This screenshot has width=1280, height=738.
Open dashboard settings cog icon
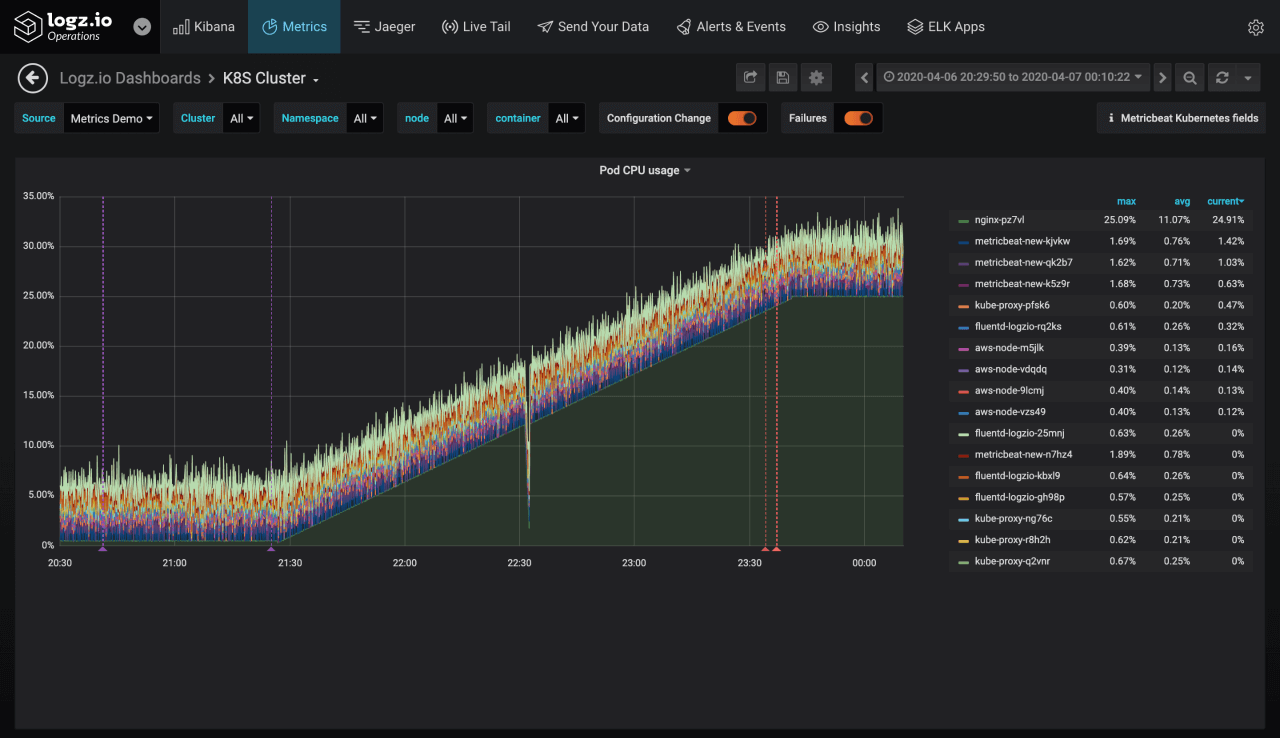(817, 78)
